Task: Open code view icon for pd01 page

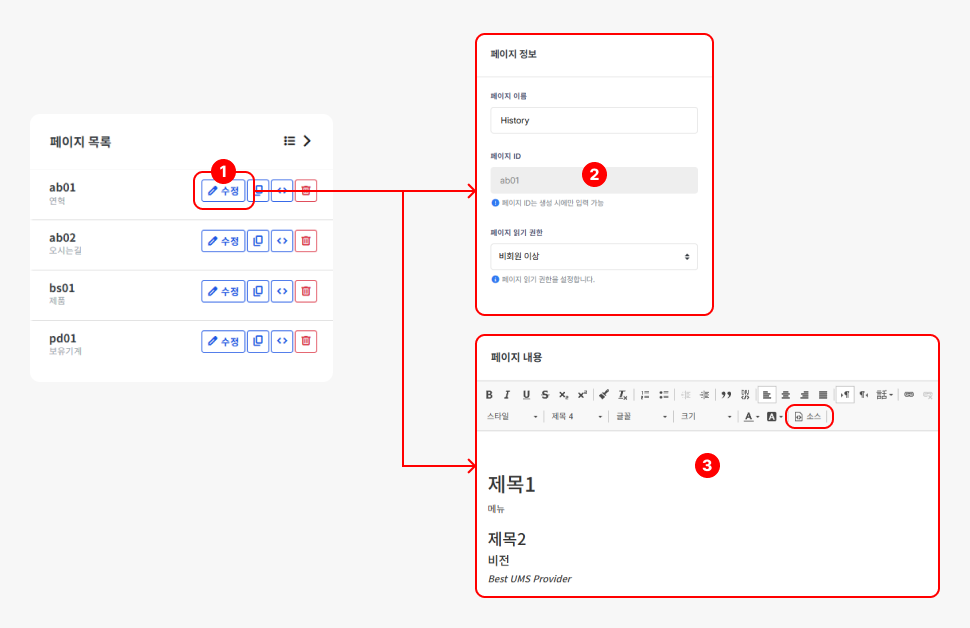Action: (x=282, y=341)
